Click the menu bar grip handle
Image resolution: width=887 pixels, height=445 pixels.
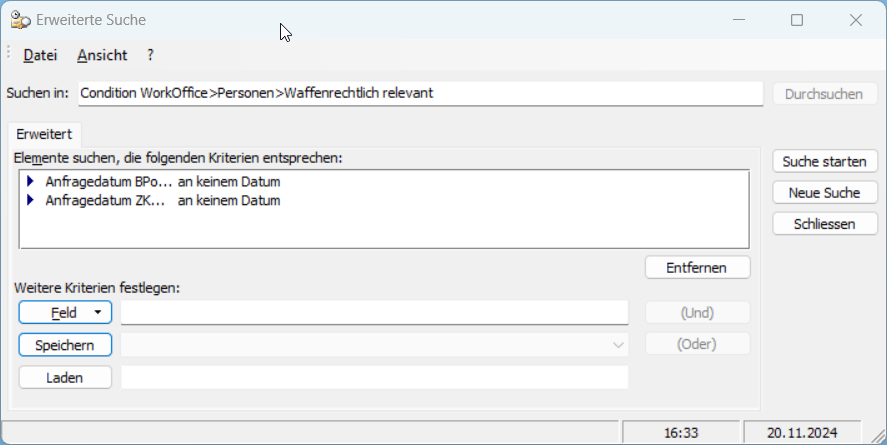coord(9,54)
